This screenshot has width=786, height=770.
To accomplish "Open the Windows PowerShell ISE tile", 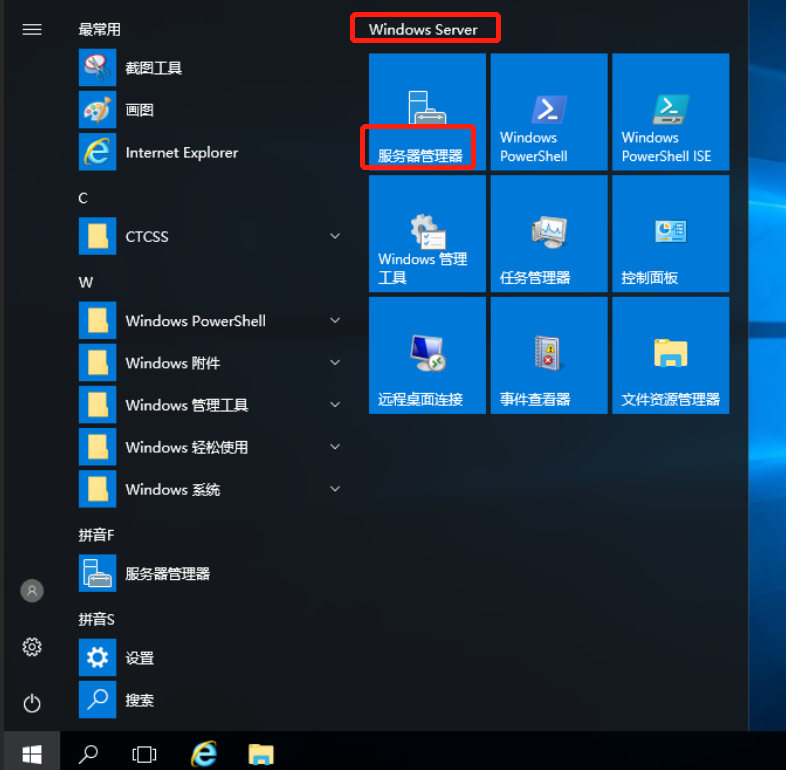I will click(670, 112).
